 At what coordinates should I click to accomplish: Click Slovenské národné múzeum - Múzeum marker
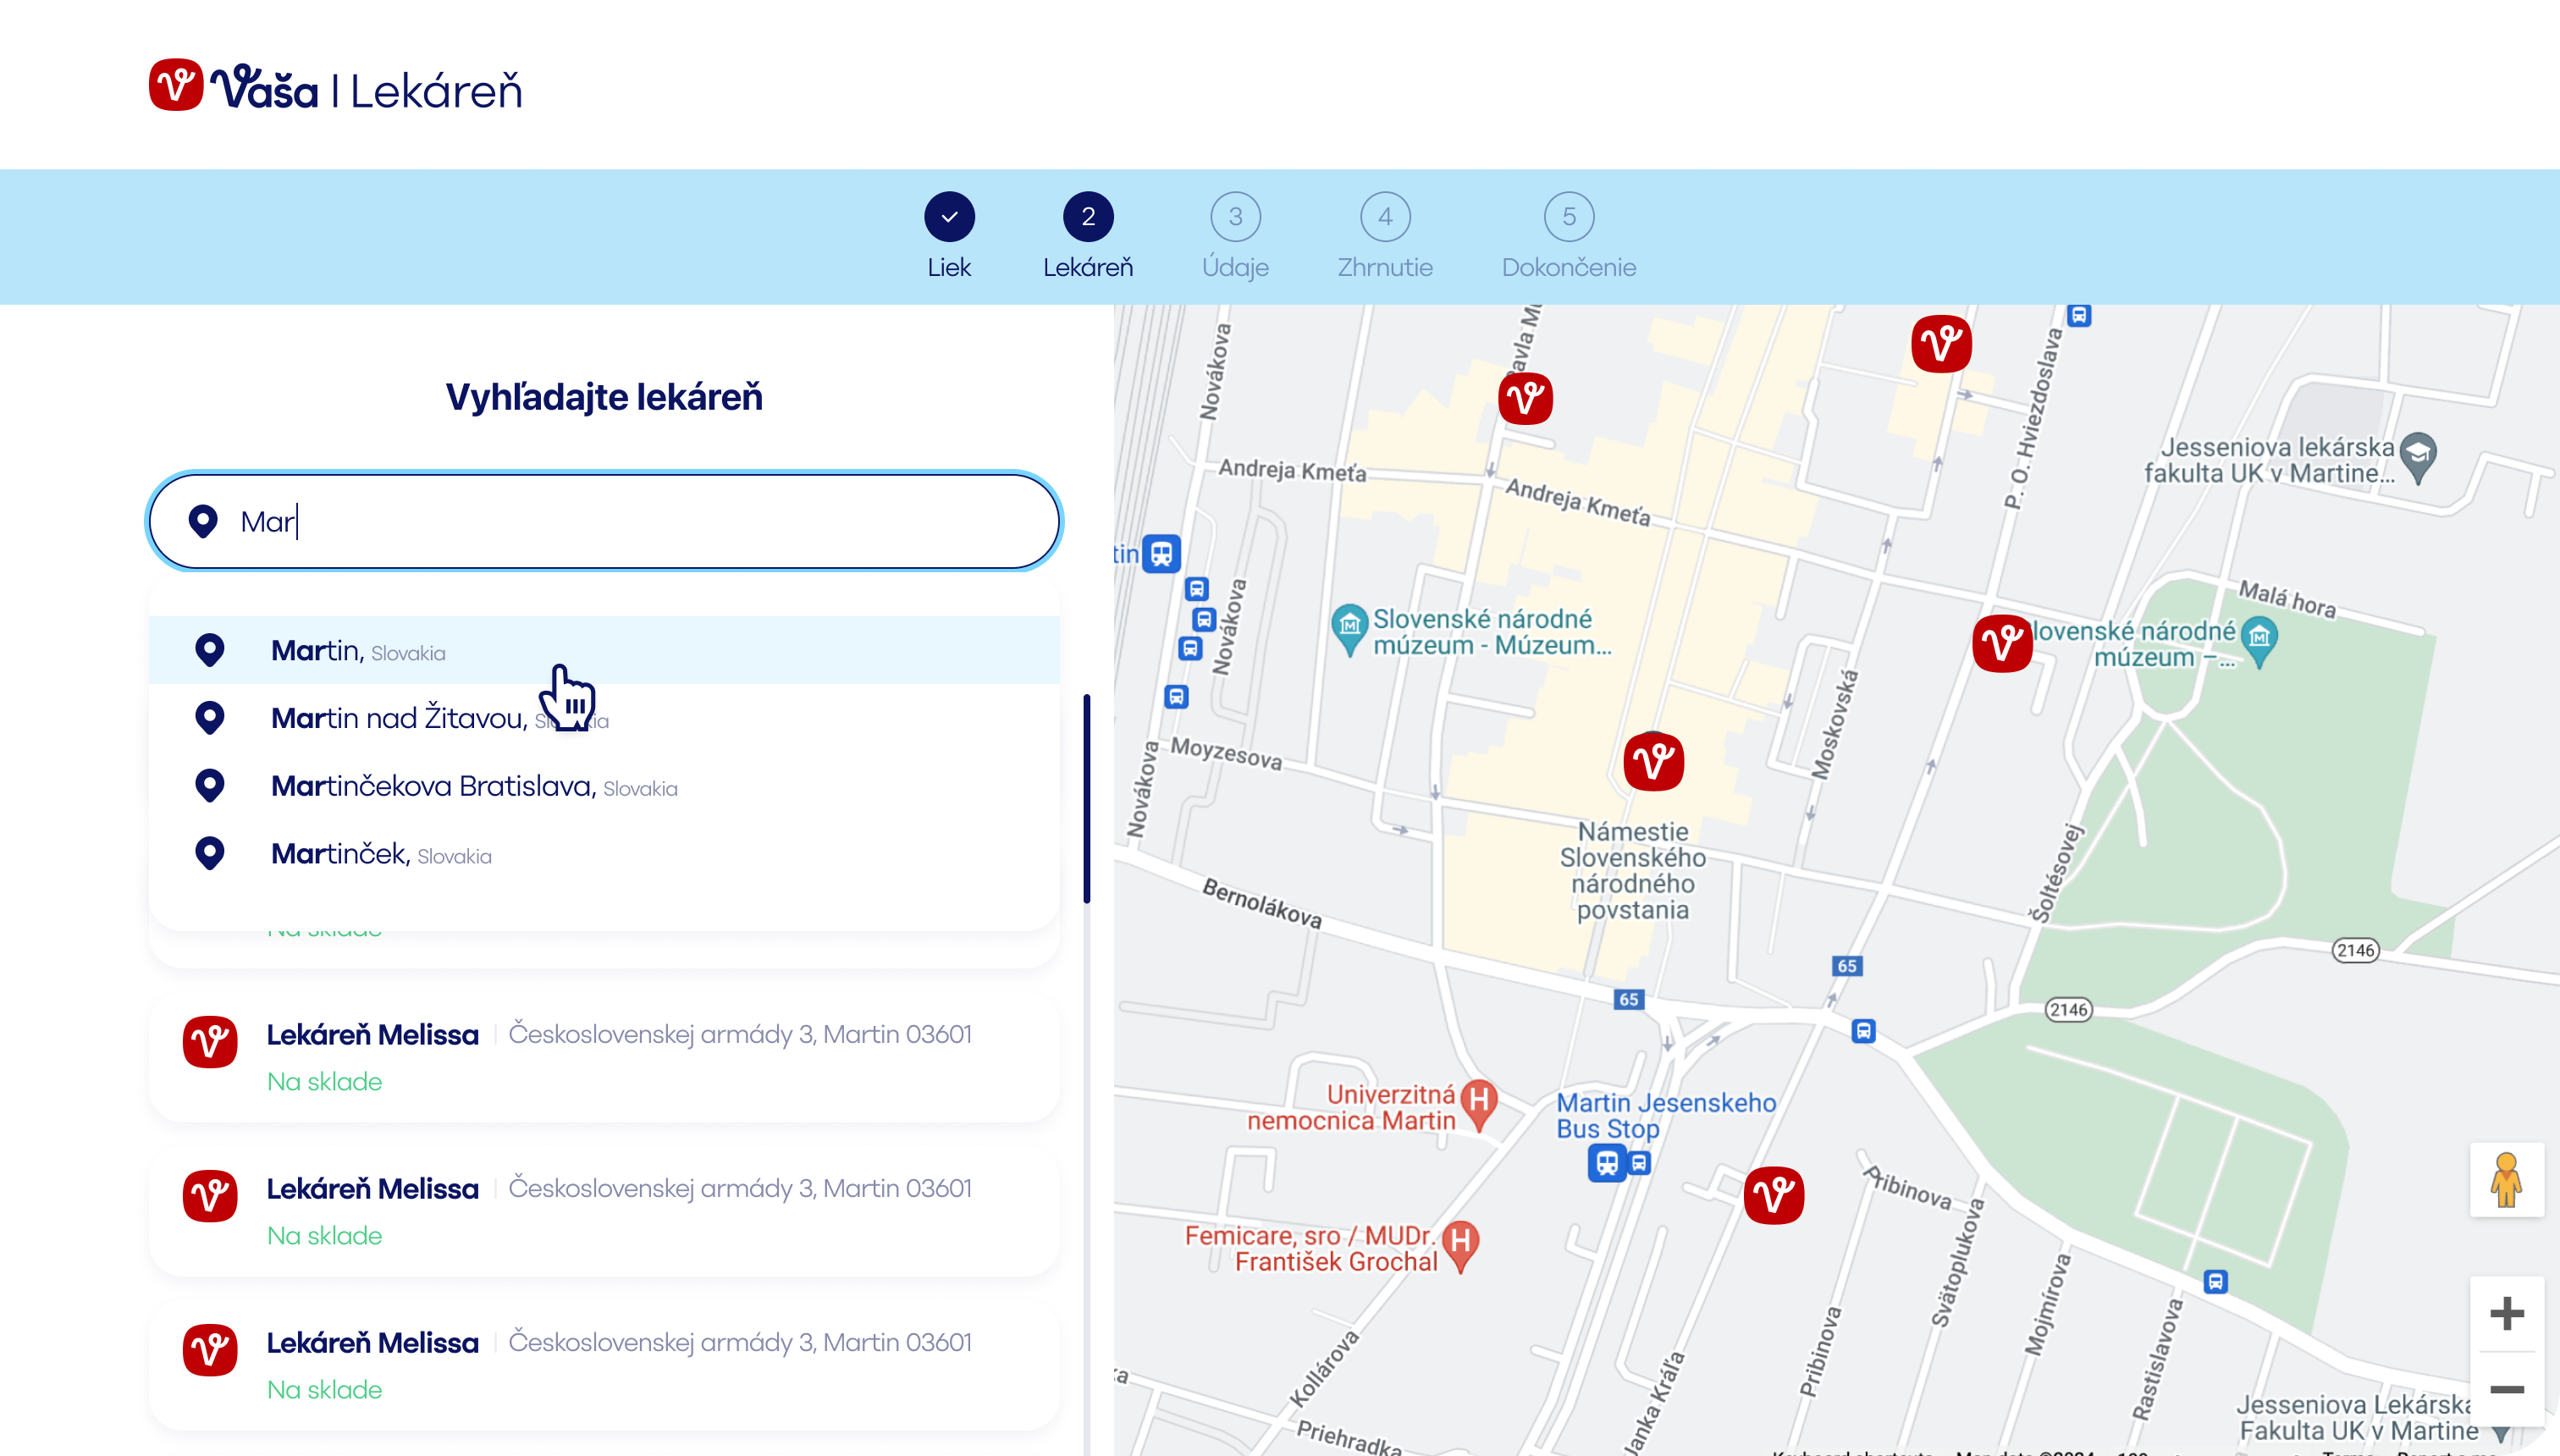1349,629
